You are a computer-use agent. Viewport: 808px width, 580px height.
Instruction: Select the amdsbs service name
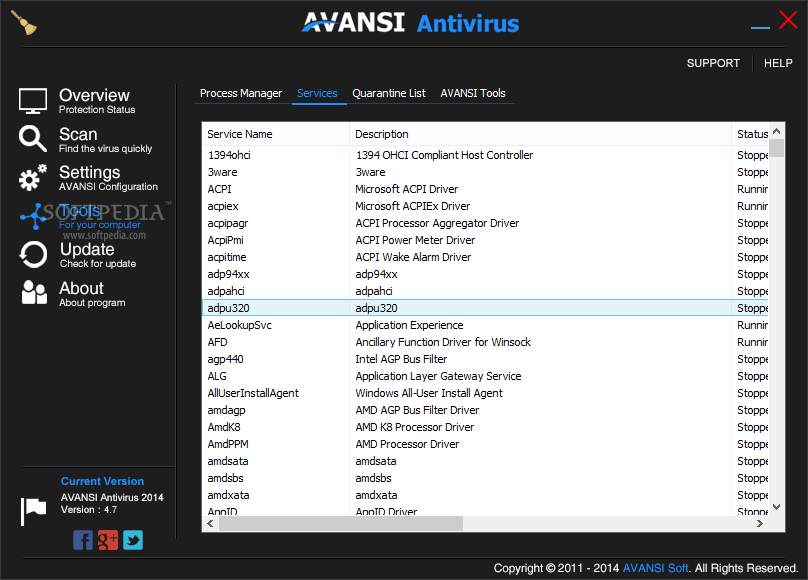(225, 478)
